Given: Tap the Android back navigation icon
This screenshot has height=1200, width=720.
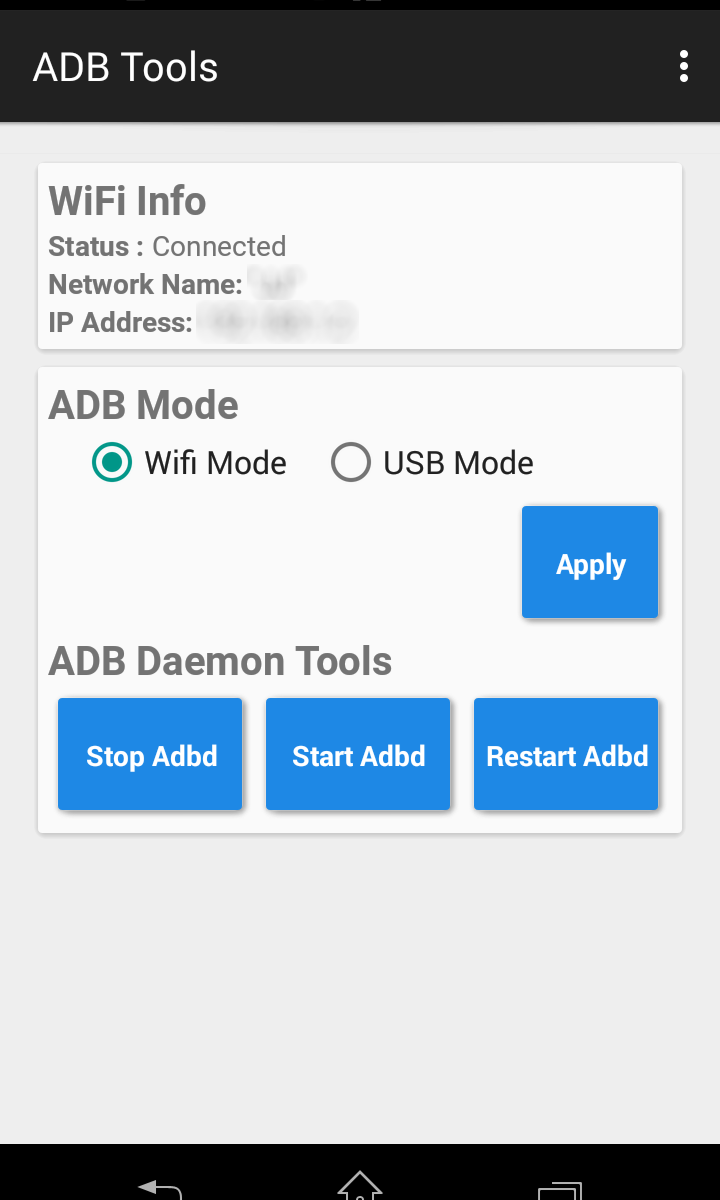Looking at the screenshot, I should coord(160,1188).
